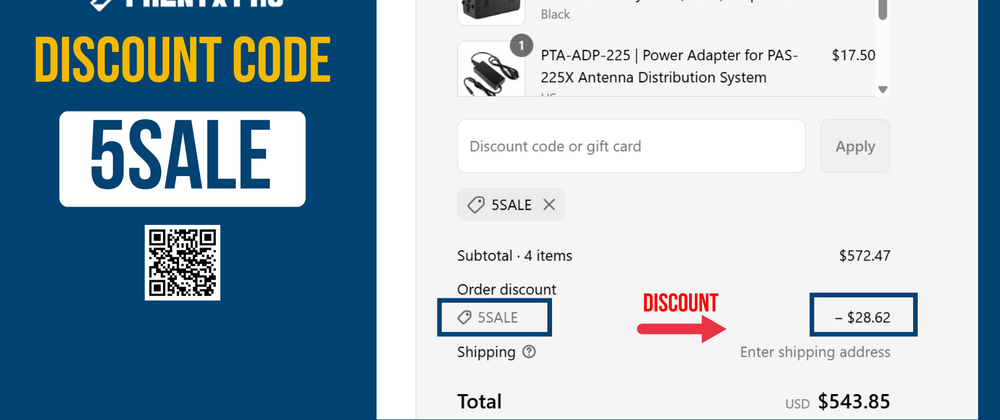Click the large white 5SALE code box

click(182, 158)
